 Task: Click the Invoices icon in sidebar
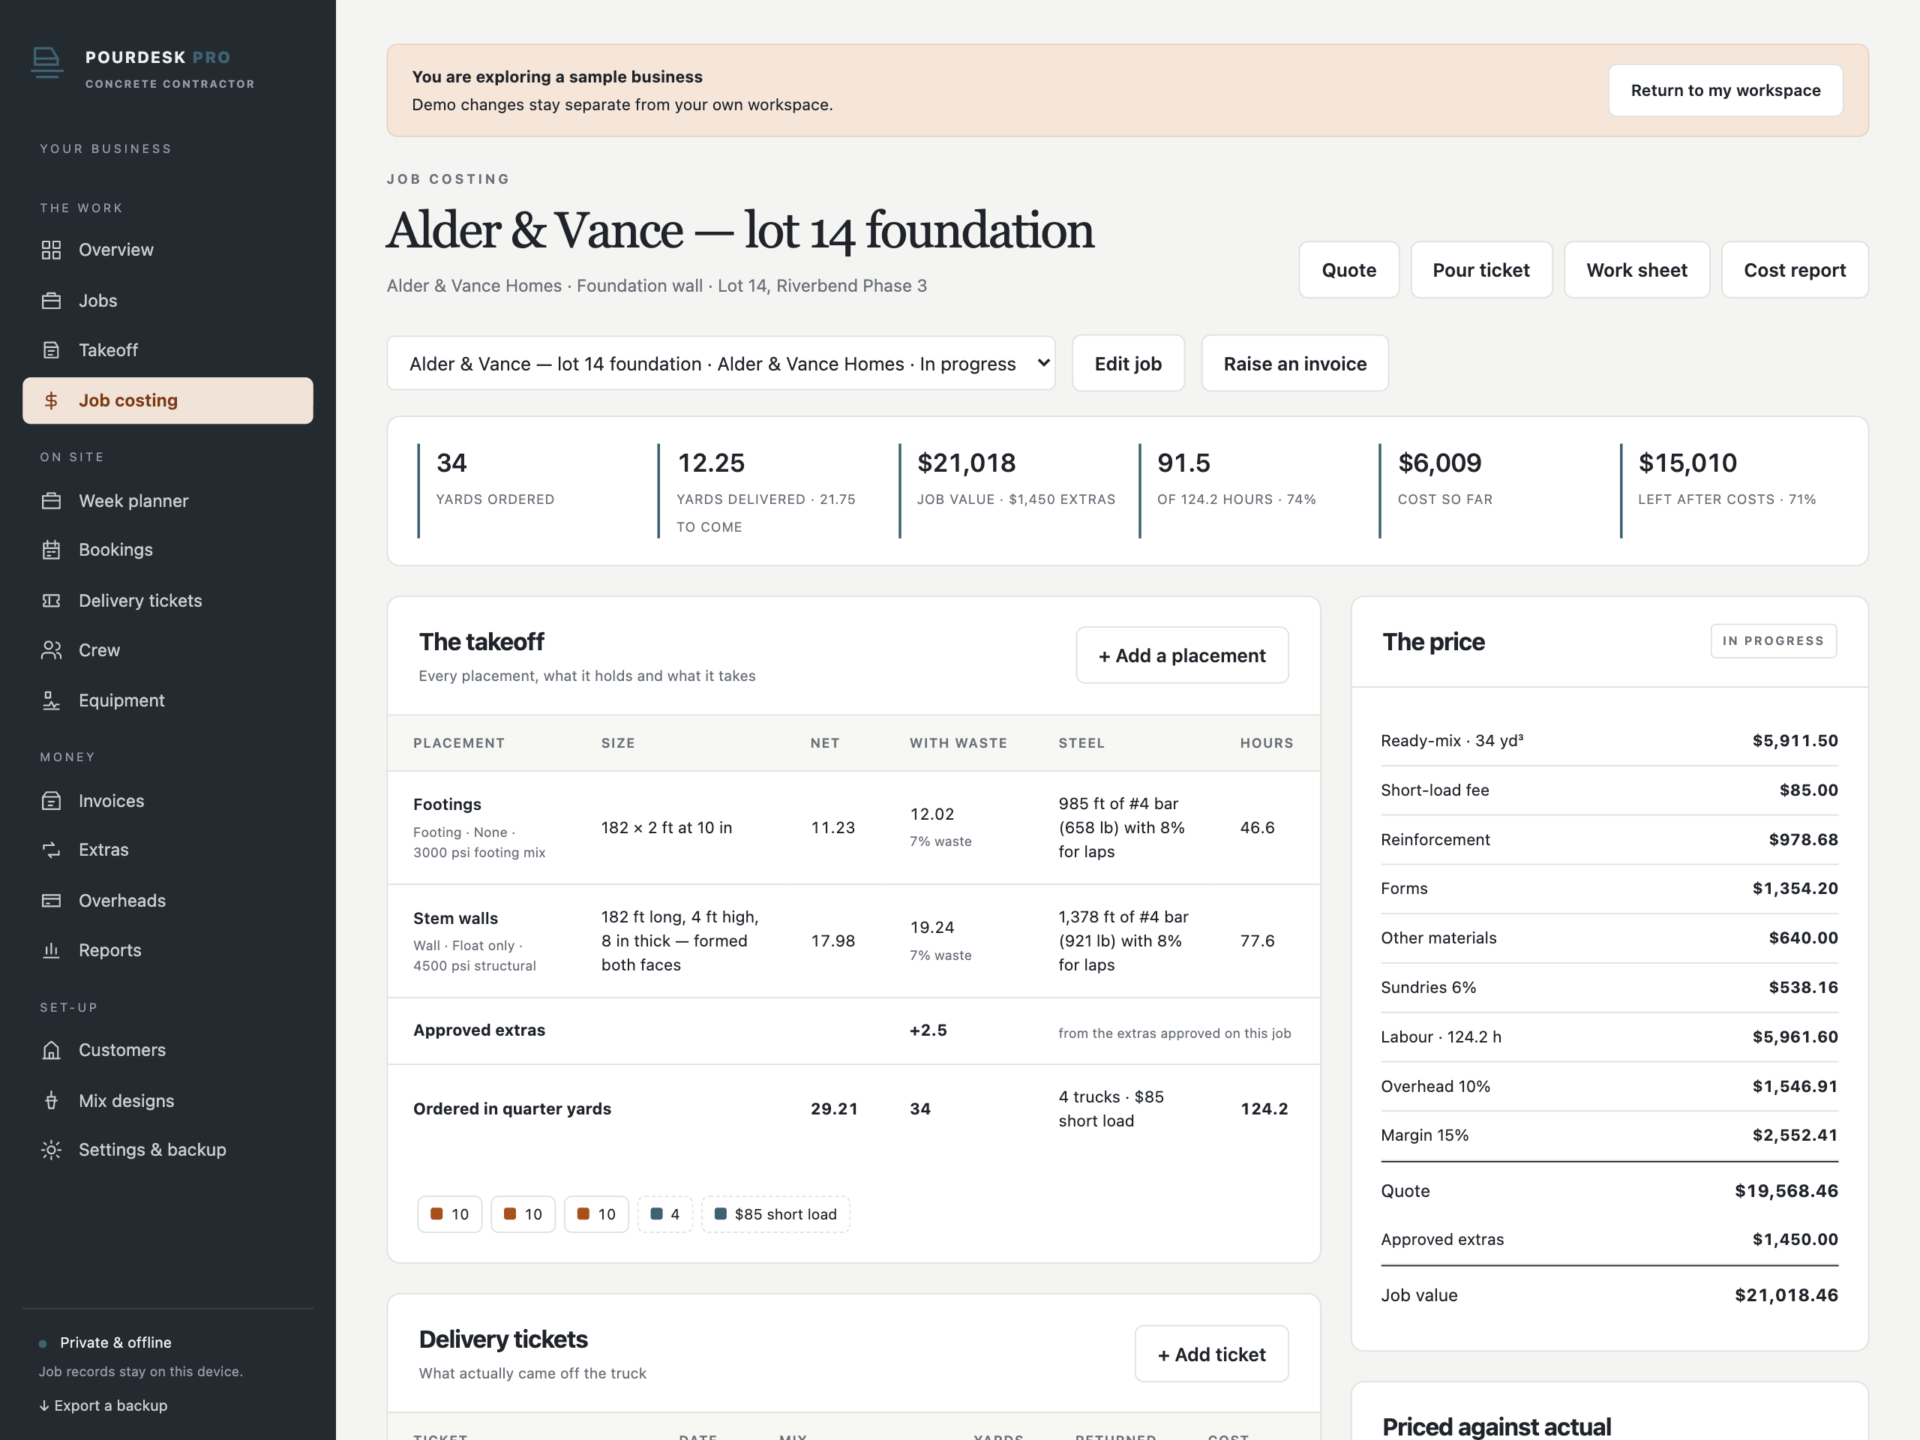click(x=51, y=801)
